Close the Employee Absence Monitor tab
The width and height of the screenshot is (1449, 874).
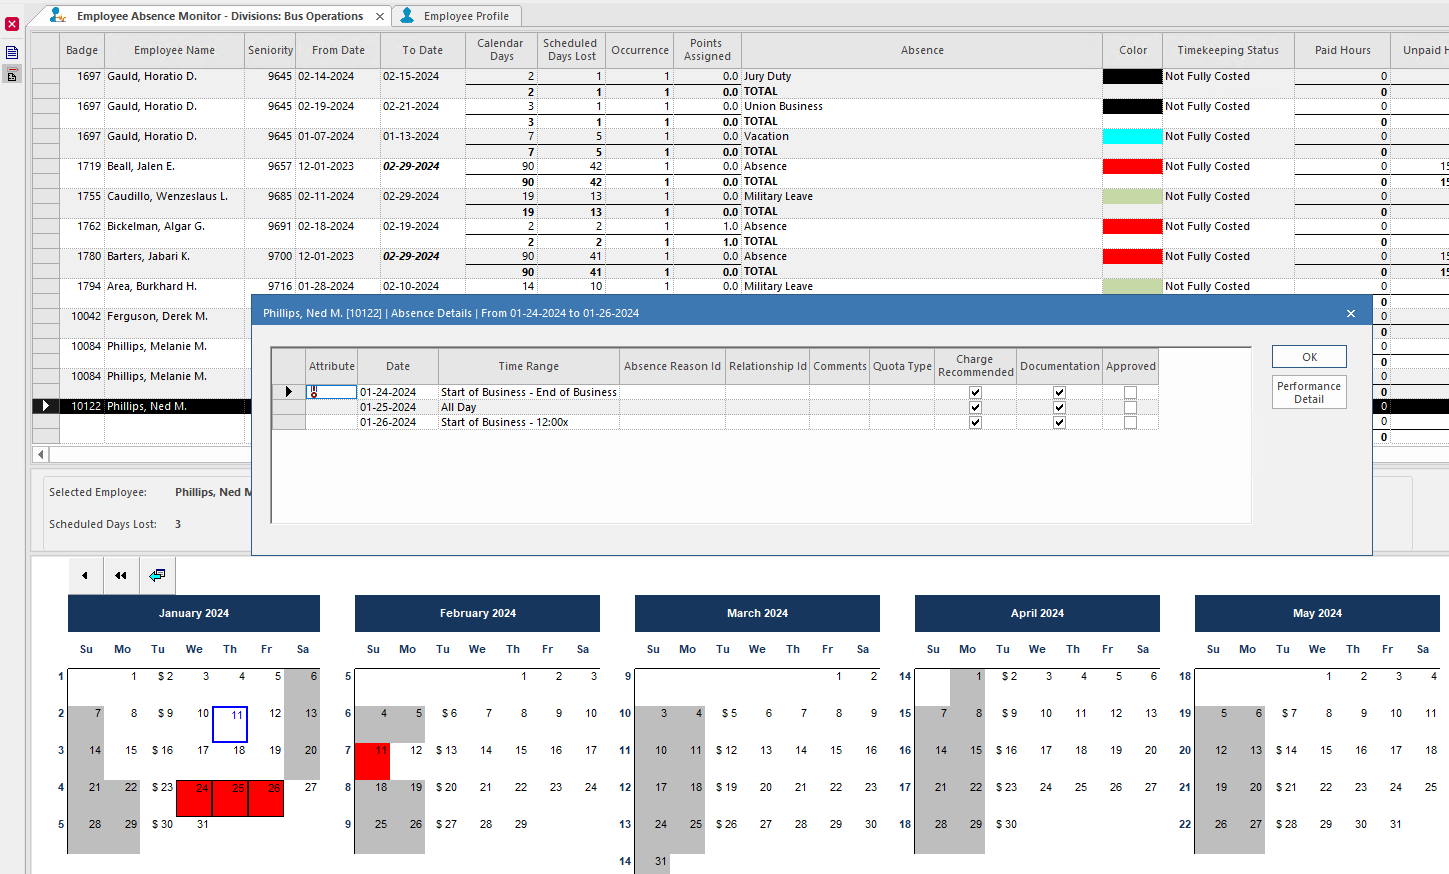[380, 16]
